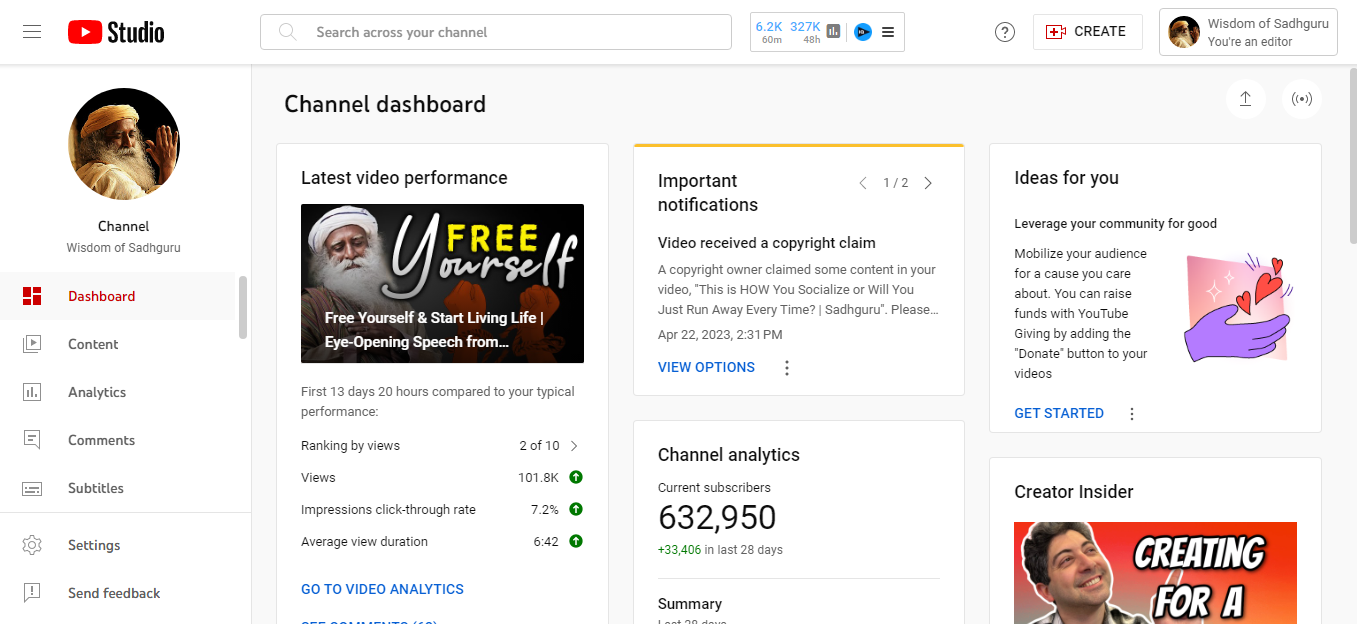Open the Subtitles section
The image size is (1357, 624).
coord(118,488)
